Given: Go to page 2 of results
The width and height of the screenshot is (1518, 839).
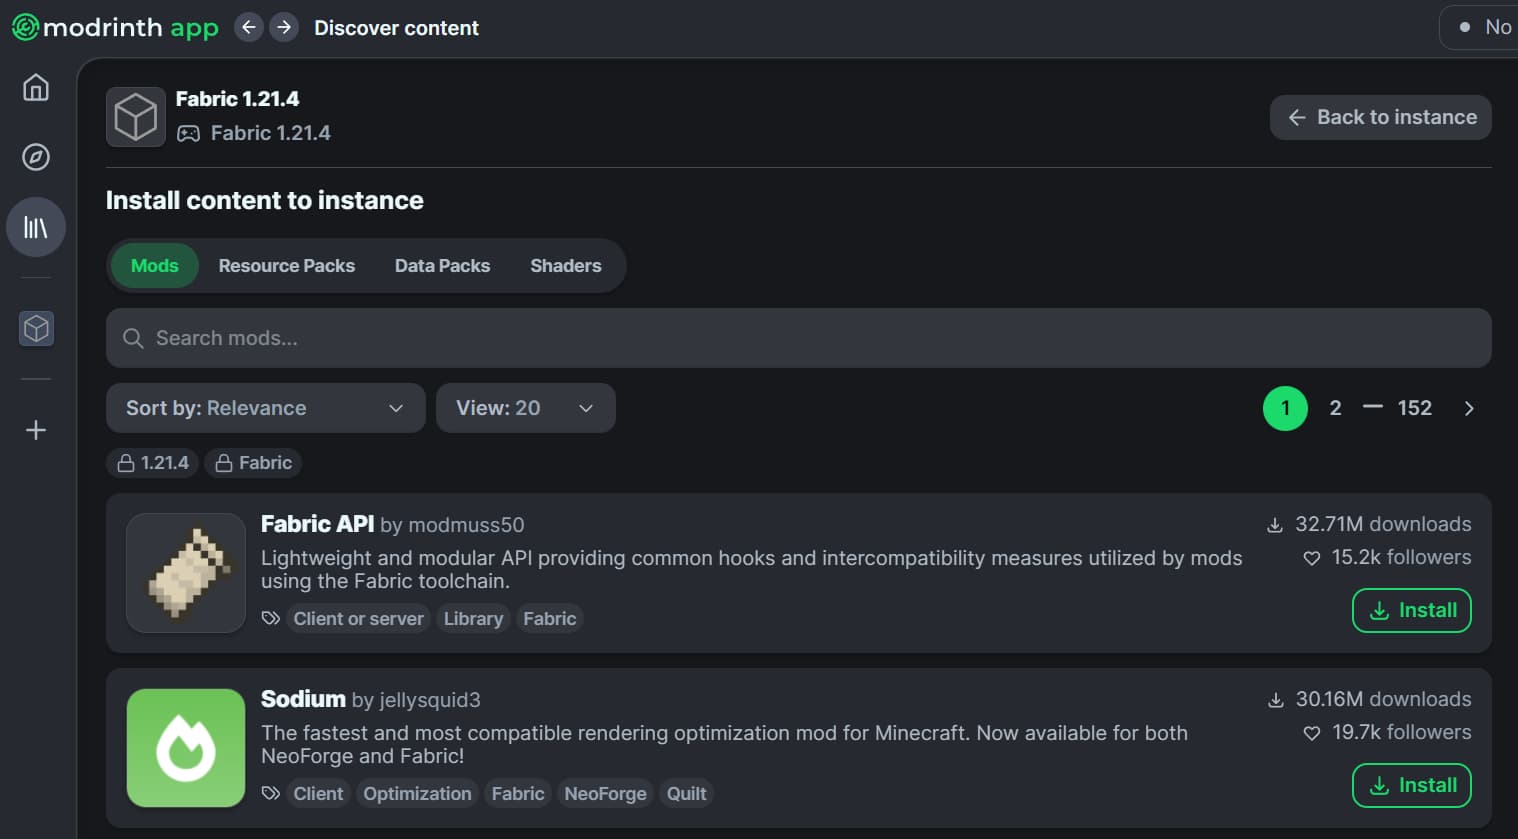Looking at the screenshot, I should [x=1335, y=408].
